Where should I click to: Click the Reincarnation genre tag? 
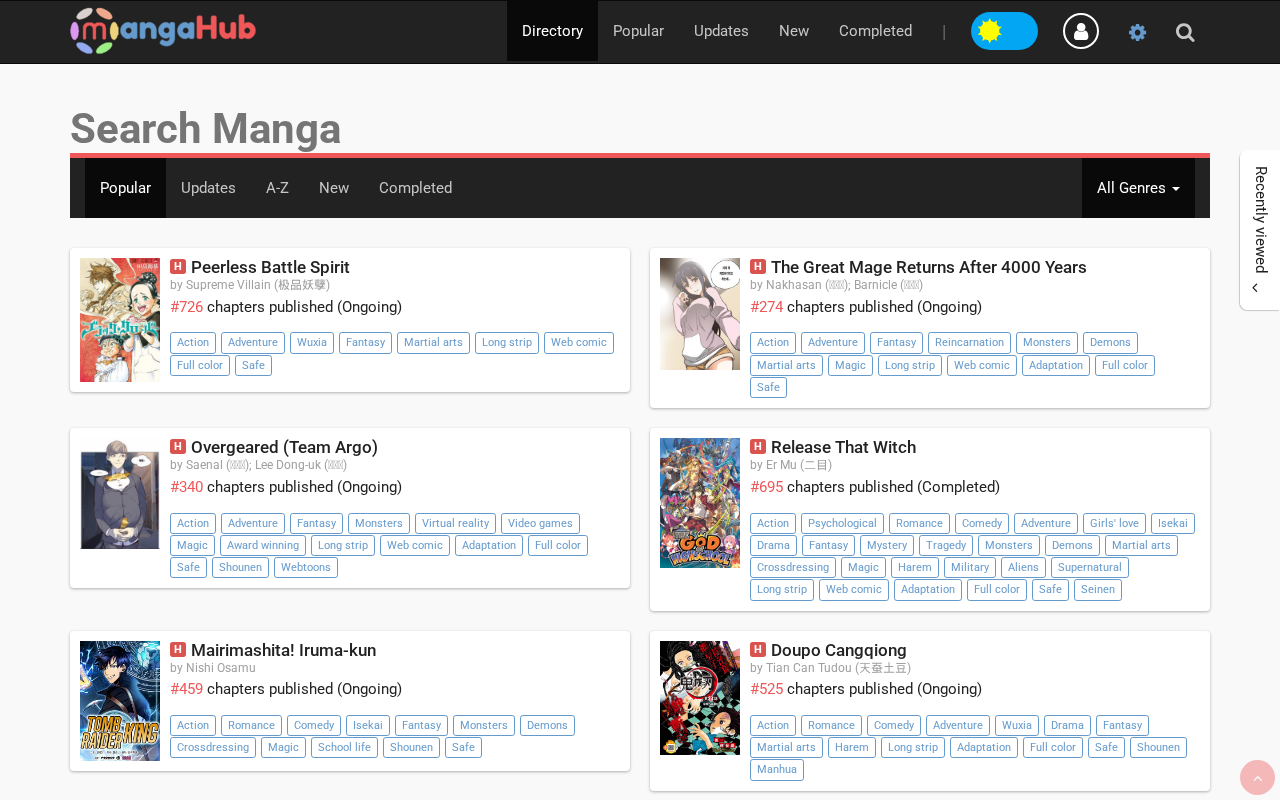click(x=969, y=342)
